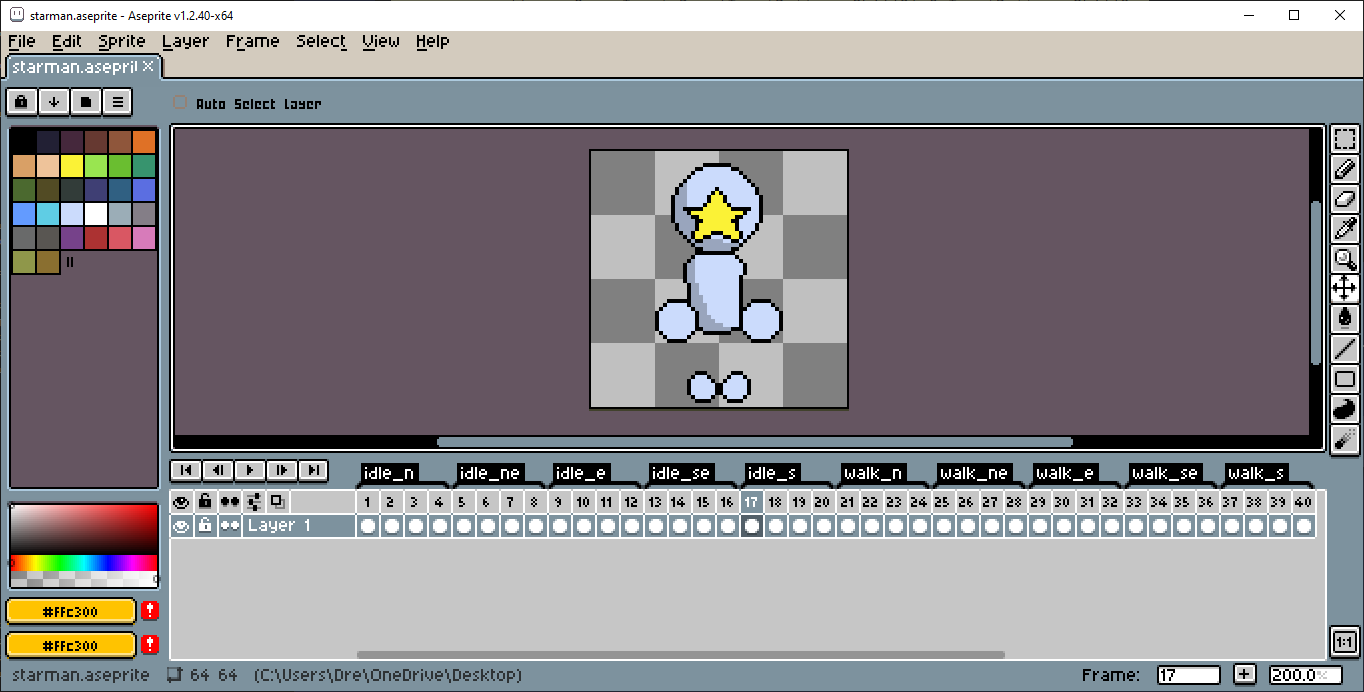
Task: Open the Layer menu
Action: [185, 41]
